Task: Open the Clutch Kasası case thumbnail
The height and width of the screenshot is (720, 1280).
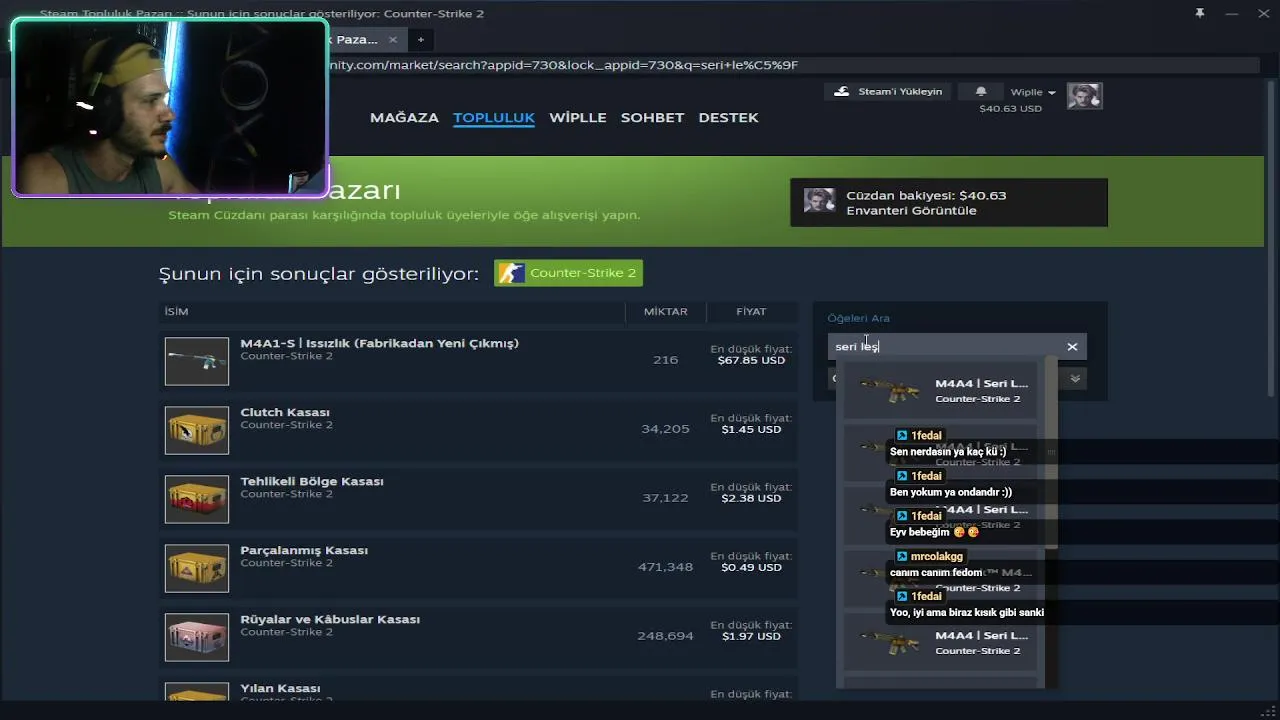Action: [x=197, y=430]
